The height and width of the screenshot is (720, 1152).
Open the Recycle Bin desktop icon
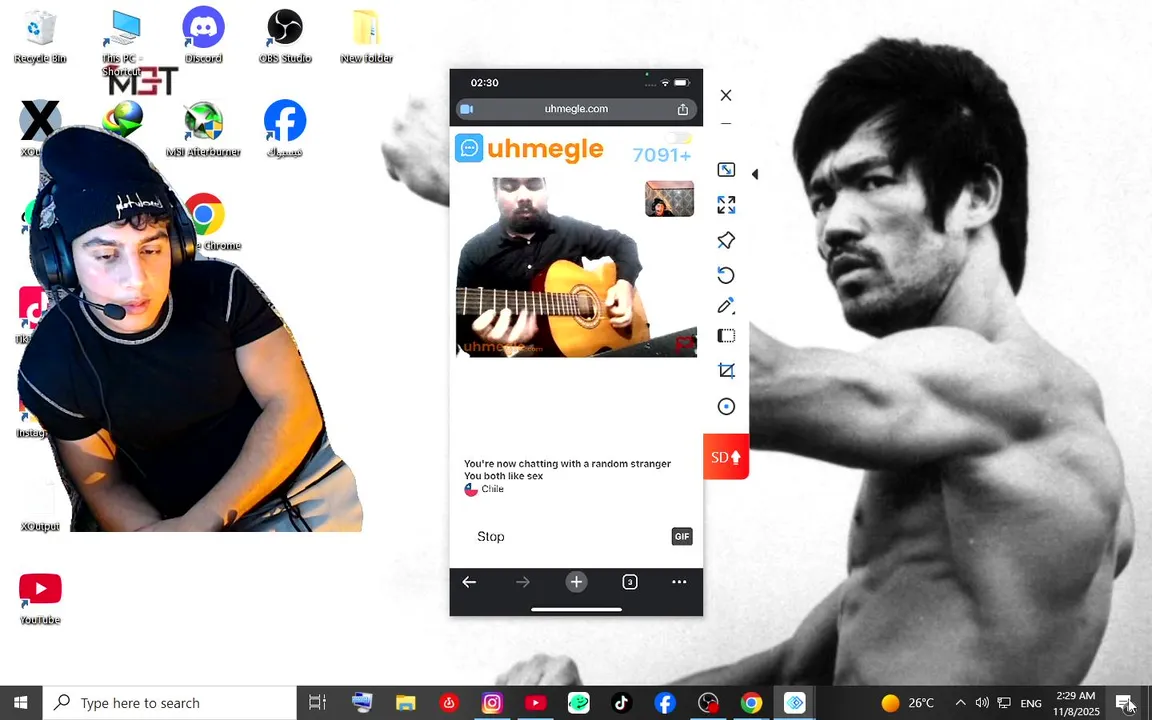click(39, 35)
